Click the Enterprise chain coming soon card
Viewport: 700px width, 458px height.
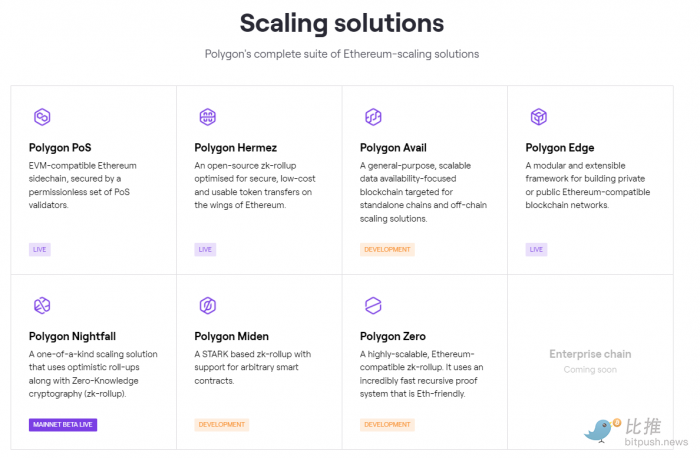pos(590,360)
